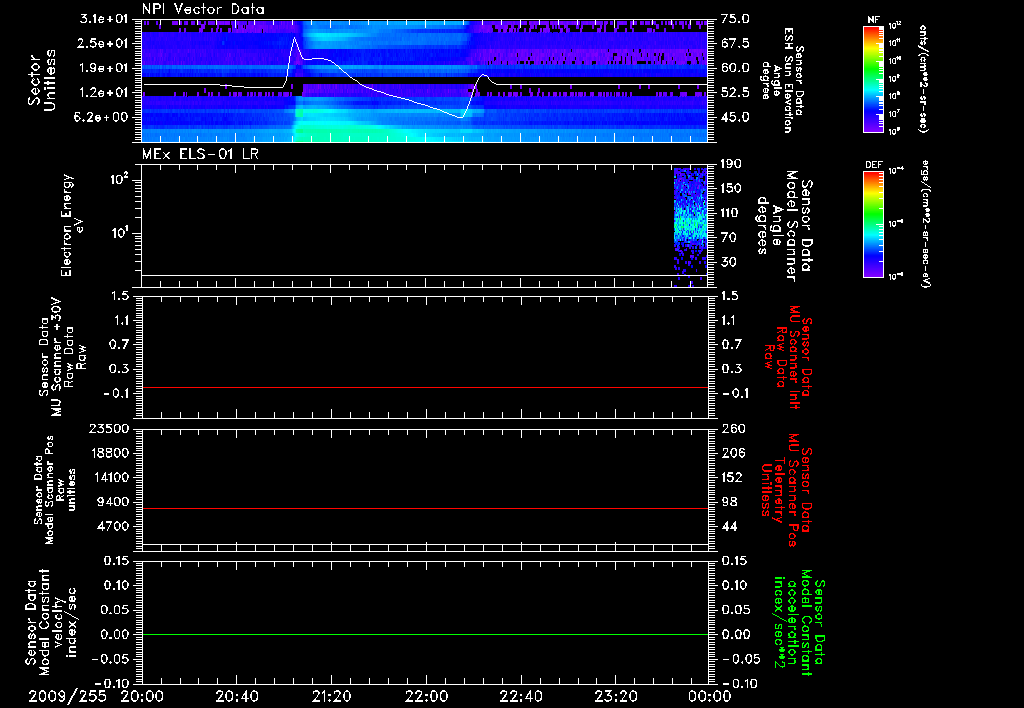1024x708 pixels.
Task: Click the MEx ELS-01 LR panel title
Action: pos(200,154)
